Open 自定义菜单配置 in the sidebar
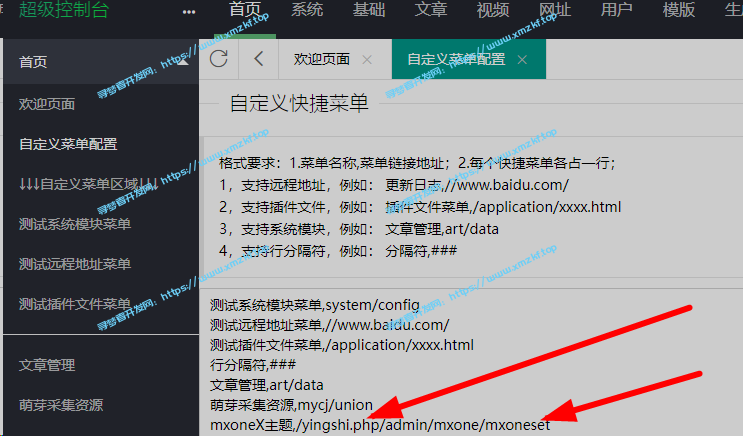The width and height of the screenshot is (743, 436). click(x=68, y=144)
